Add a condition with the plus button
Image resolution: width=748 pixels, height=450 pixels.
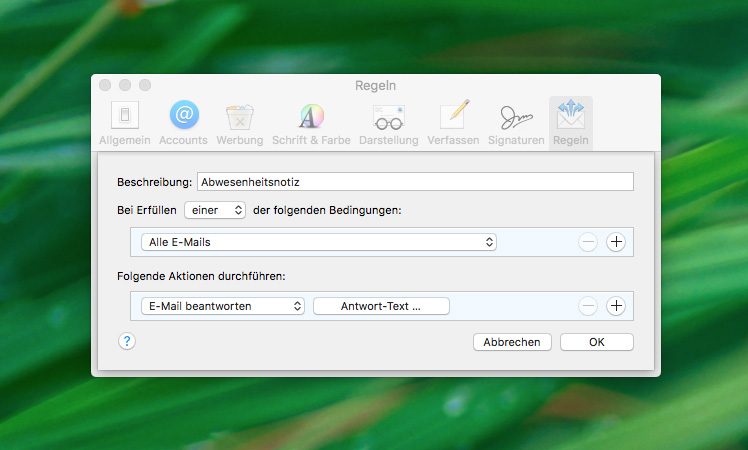point(616,242)
